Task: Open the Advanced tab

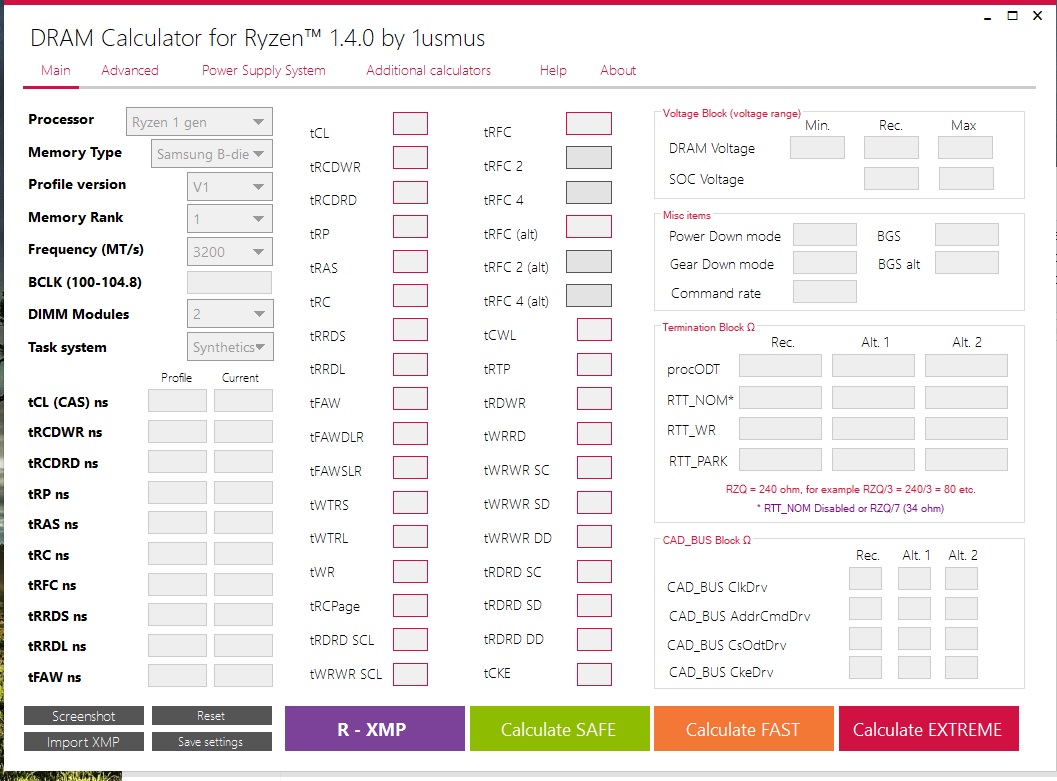Action: tap(130, 70)
